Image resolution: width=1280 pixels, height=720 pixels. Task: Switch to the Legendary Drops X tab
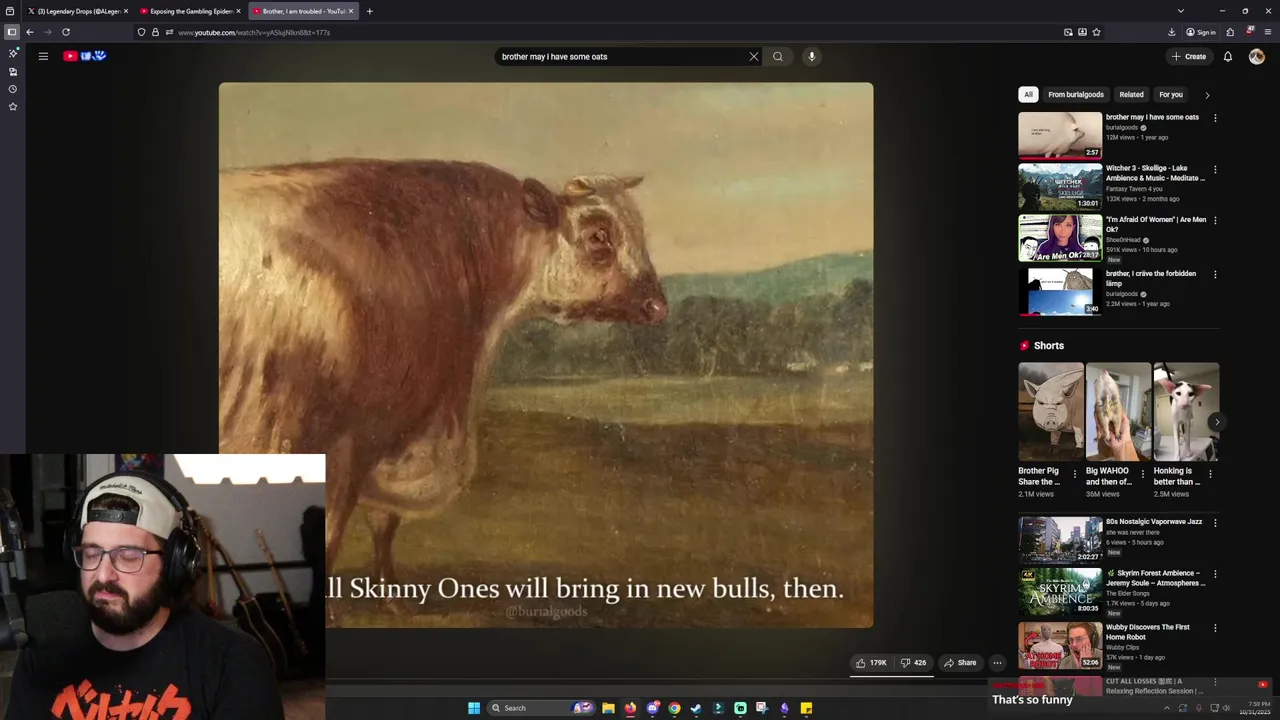(x=78, y=11)
